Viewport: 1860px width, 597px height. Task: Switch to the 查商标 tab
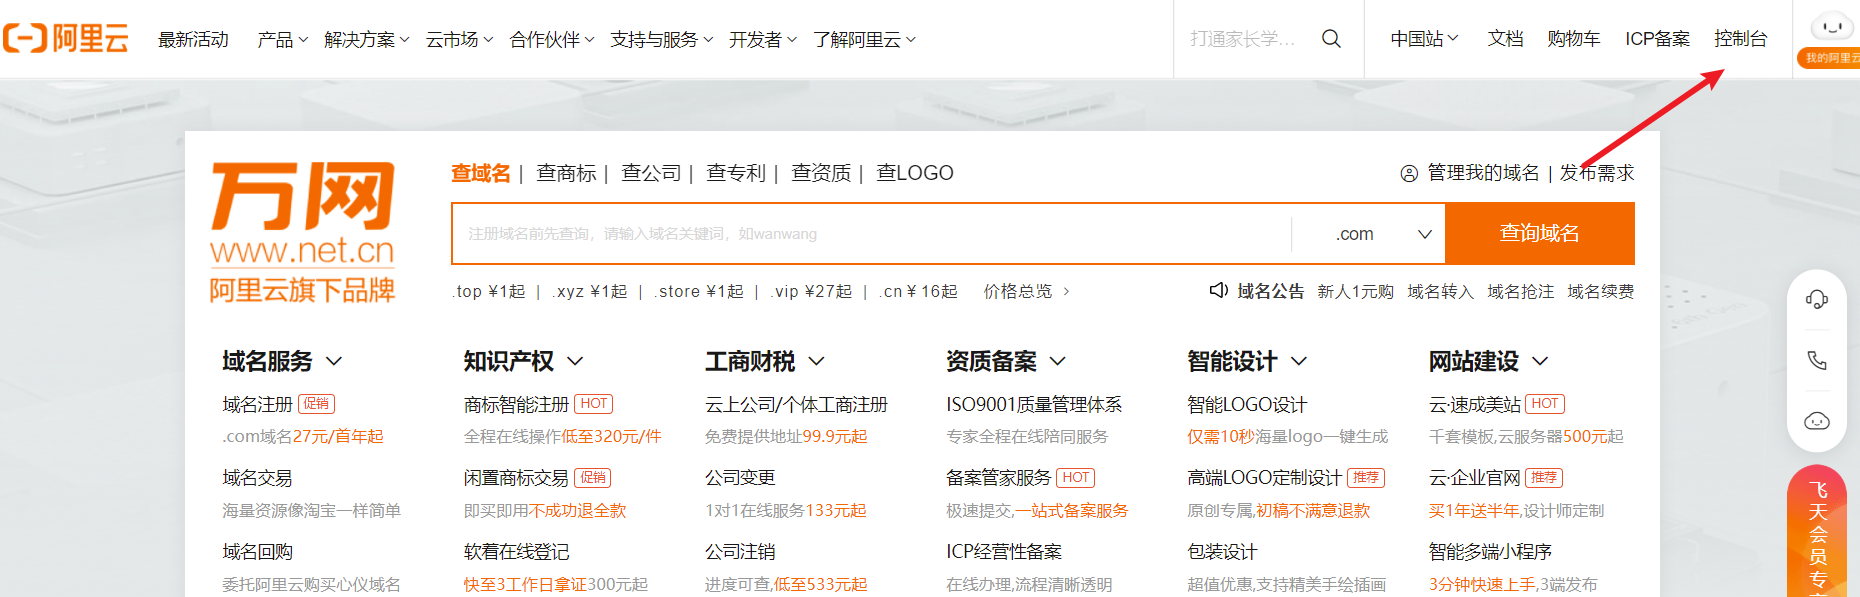point(566,173)
